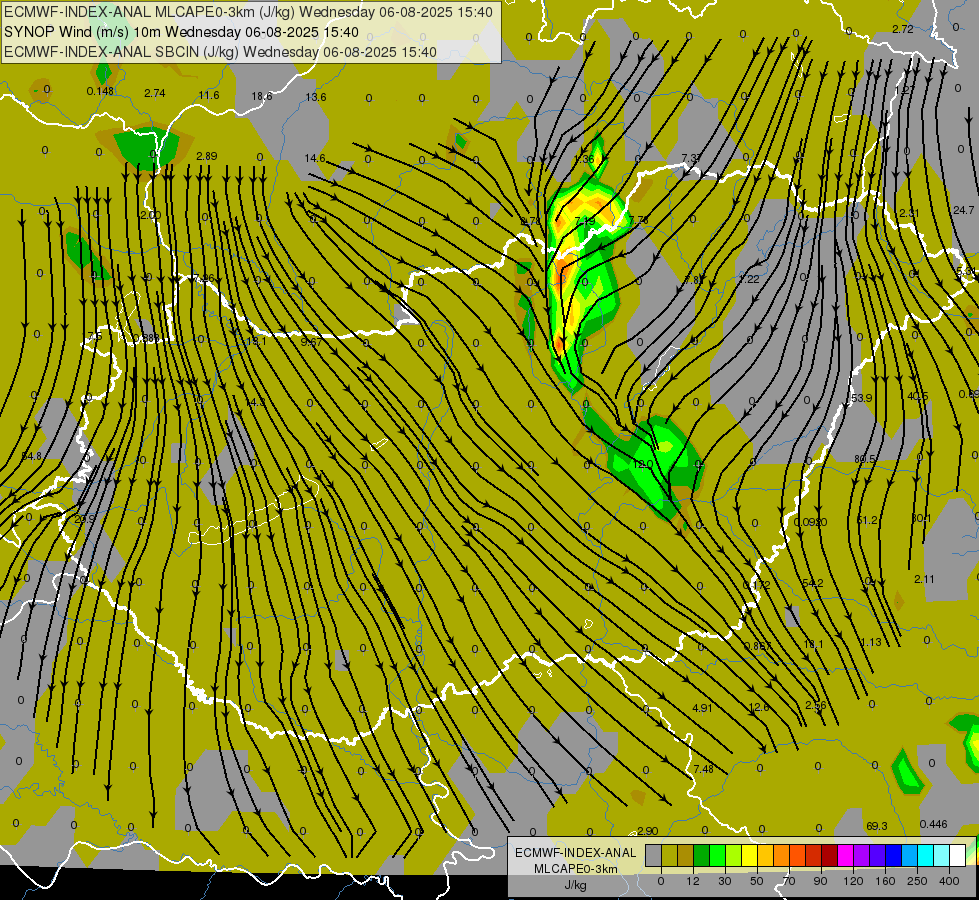This screenshot has height=900, width=979.
Task: Click the map value 13.6
Action: (316, 97)
